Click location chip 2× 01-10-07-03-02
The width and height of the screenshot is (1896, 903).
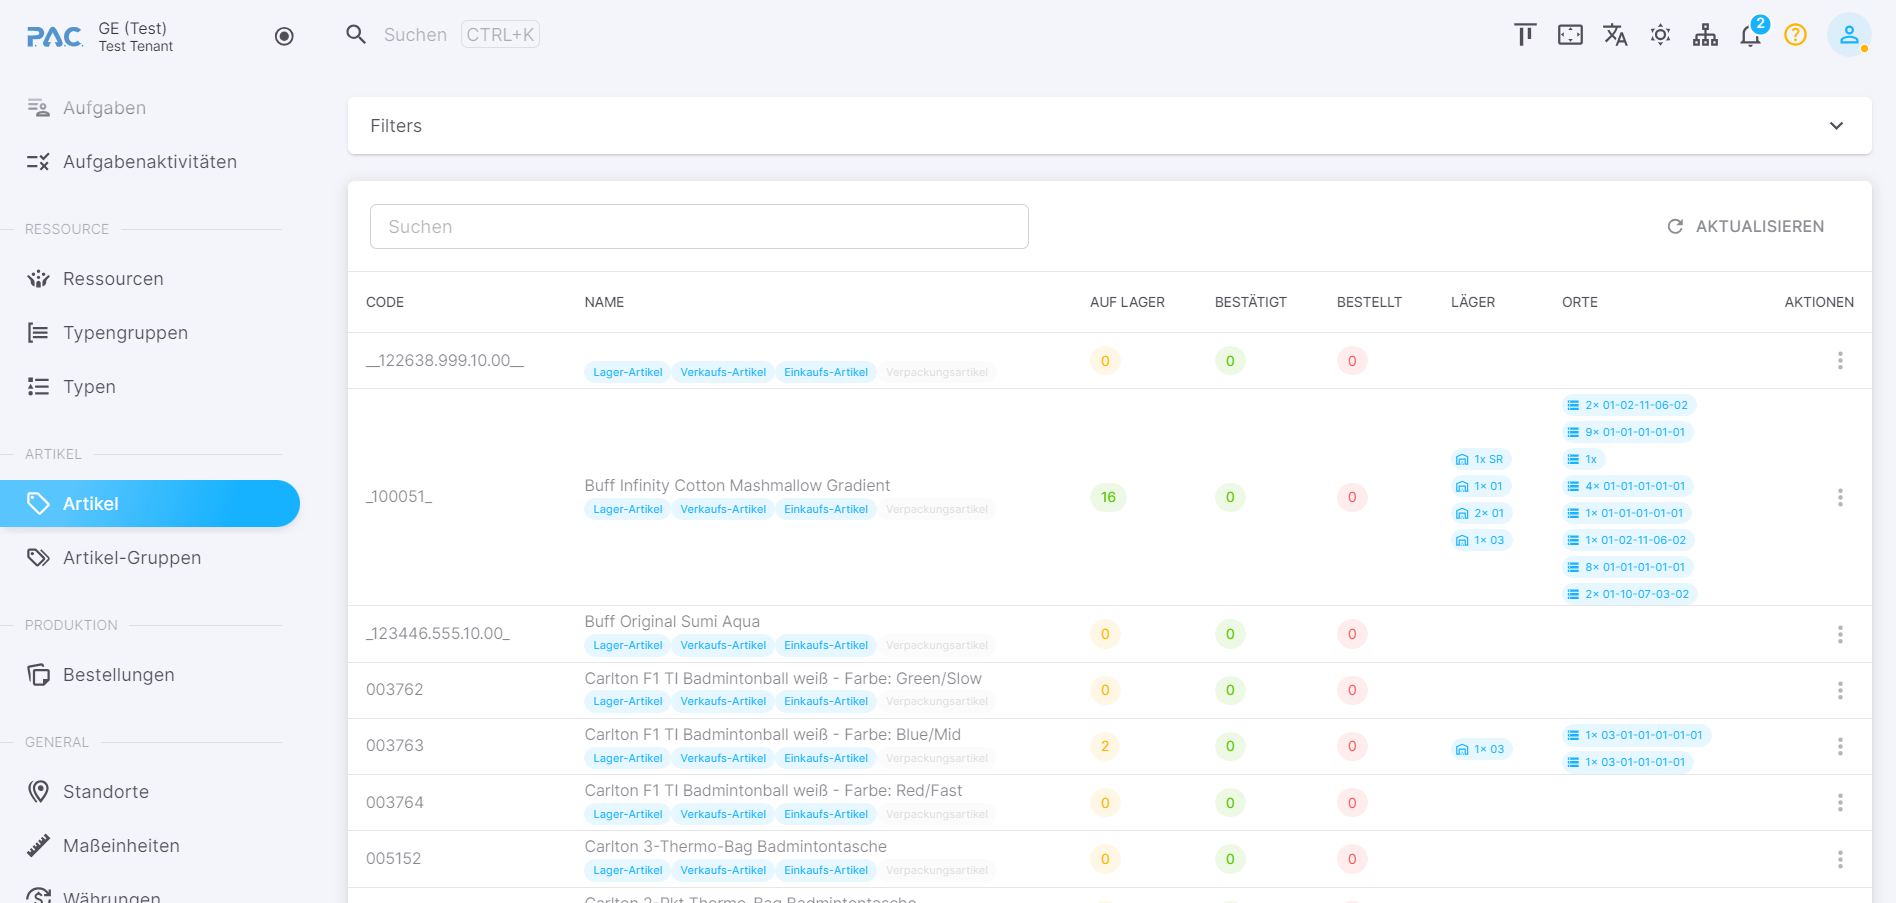point(1630,595)
